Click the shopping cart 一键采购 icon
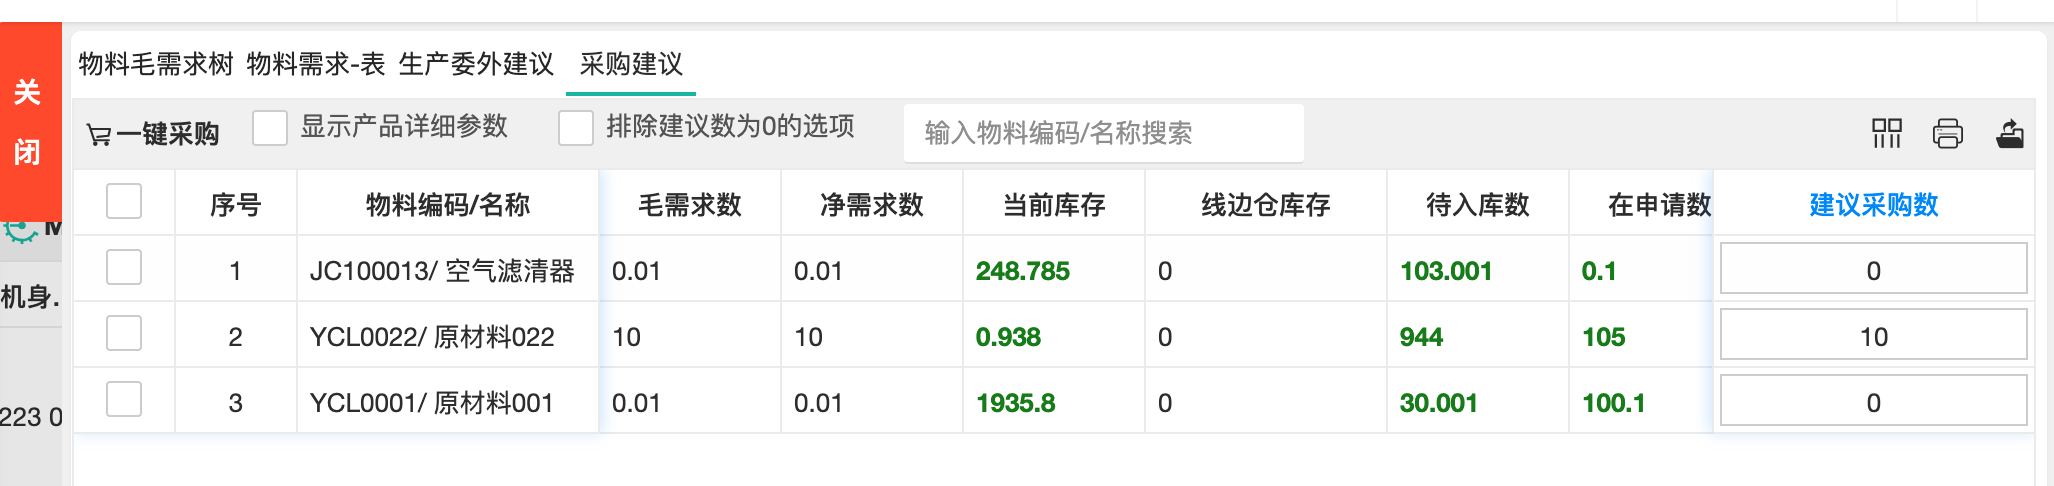This screenshot has width=2054, height=486. point(99,134)
